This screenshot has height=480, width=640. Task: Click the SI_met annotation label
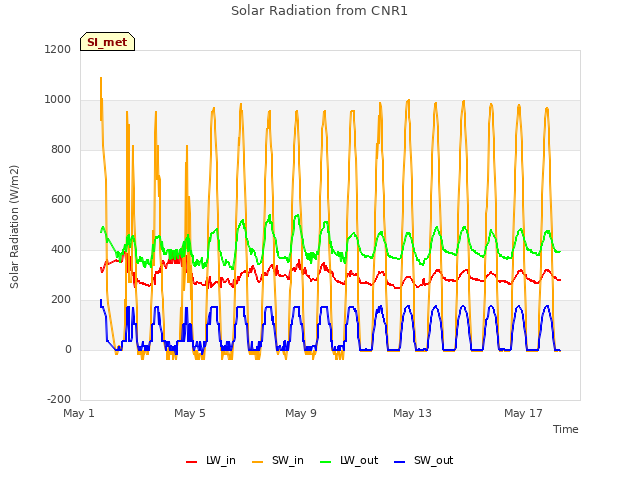pyautogui.click(x=107, y=42)
